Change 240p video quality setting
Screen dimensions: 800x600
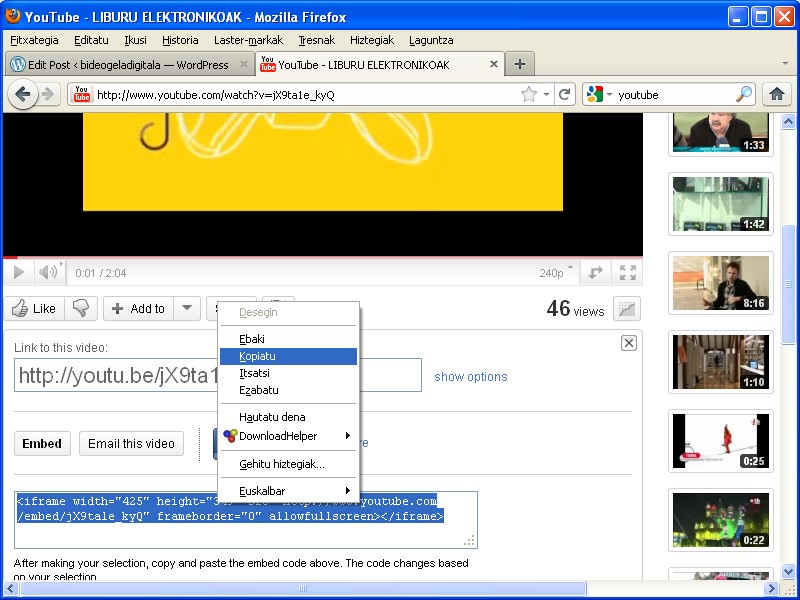(556, 273)
